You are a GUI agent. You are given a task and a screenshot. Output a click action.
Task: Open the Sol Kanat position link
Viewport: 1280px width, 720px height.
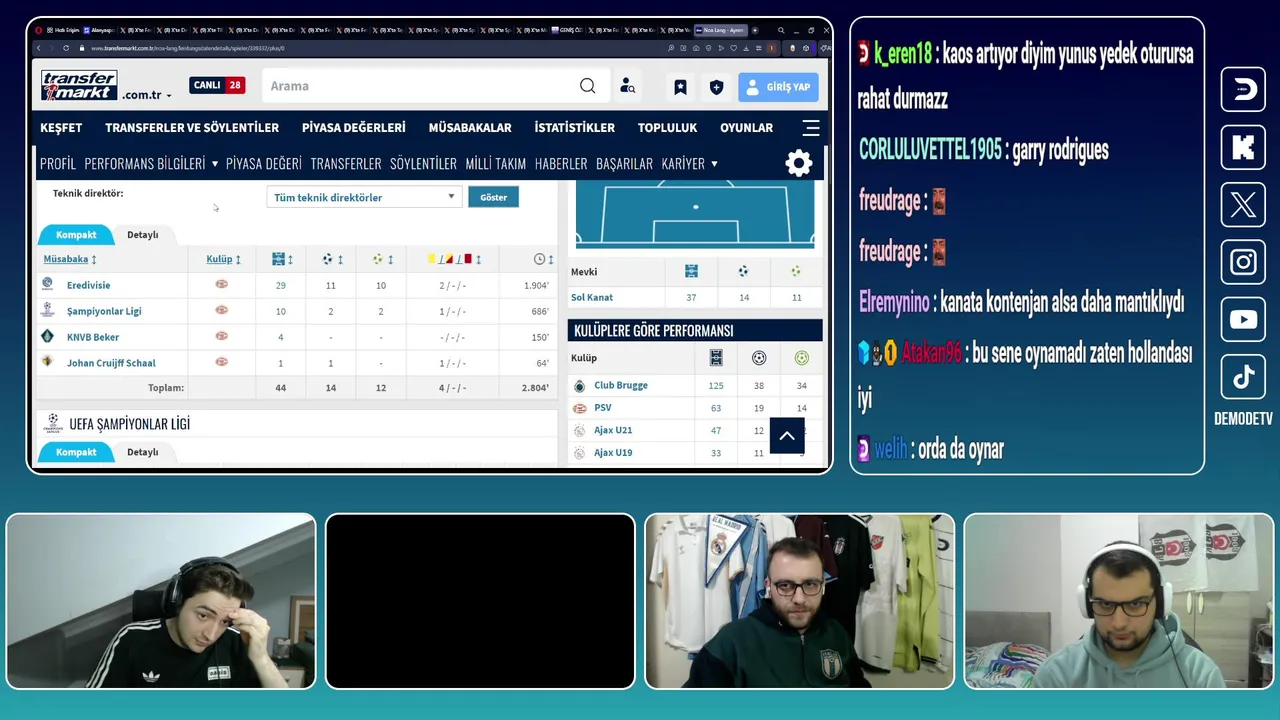click(592, 297)
